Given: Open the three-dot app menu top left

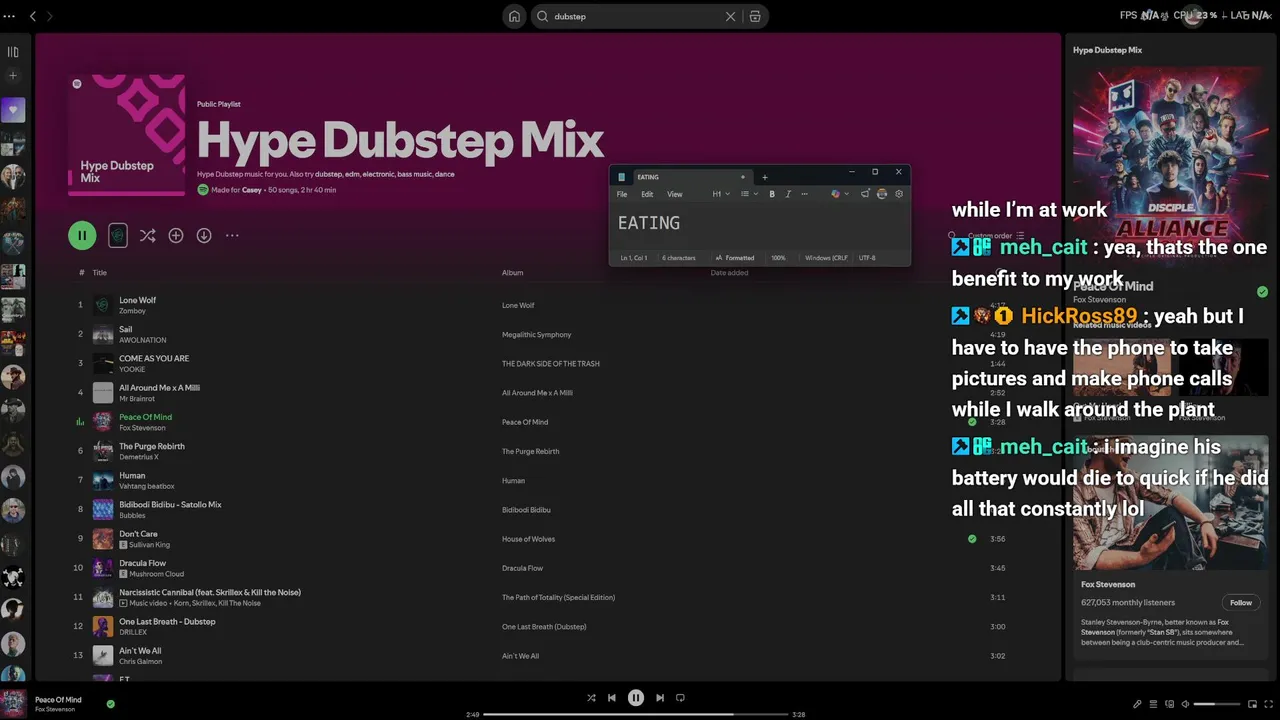Looking at the screenshot, I should pos(10,16).
